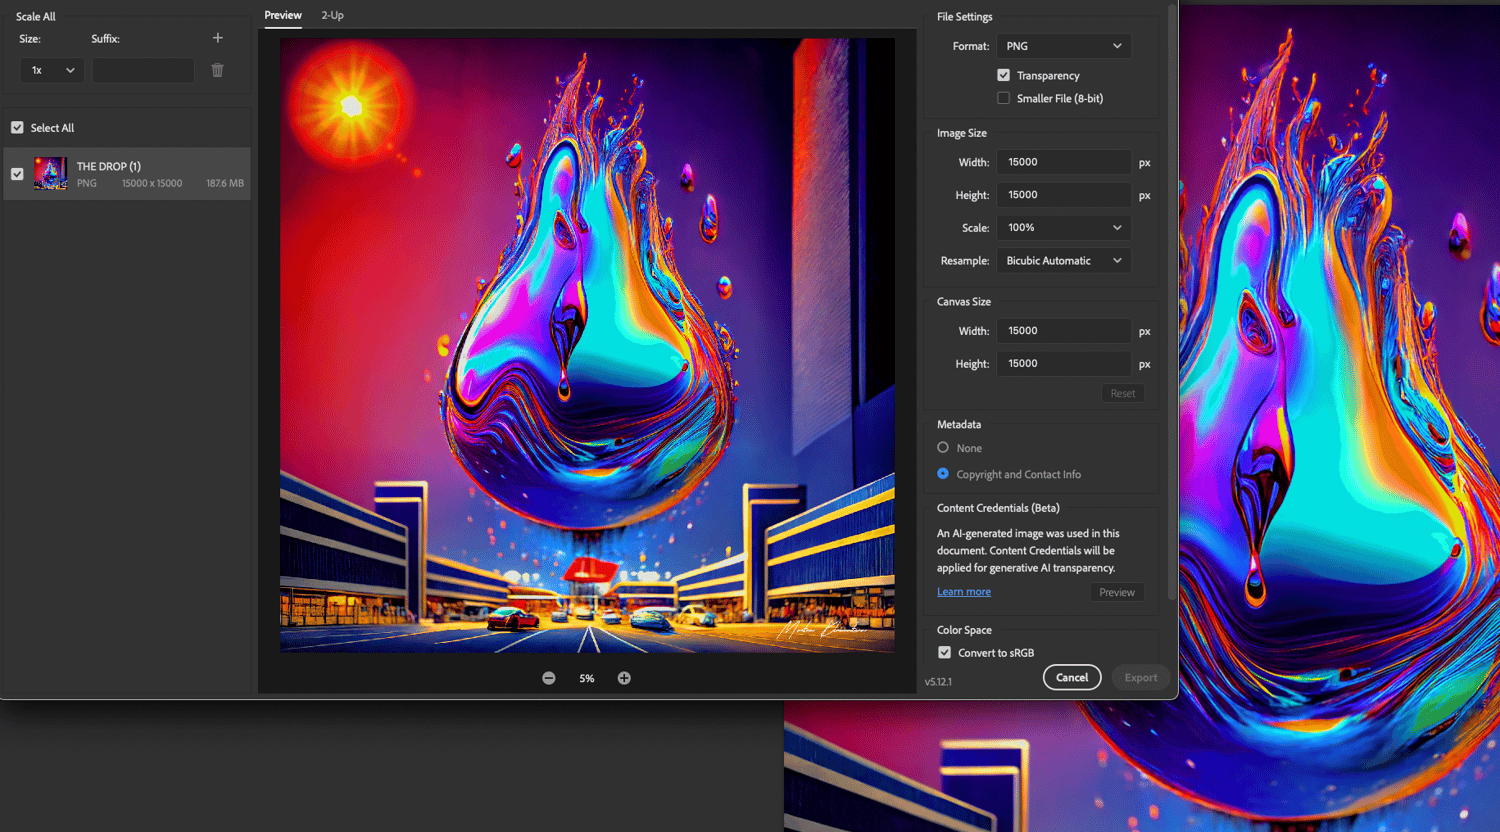
Task: Click the Cancel button
Action: [x=1072, y=677]
